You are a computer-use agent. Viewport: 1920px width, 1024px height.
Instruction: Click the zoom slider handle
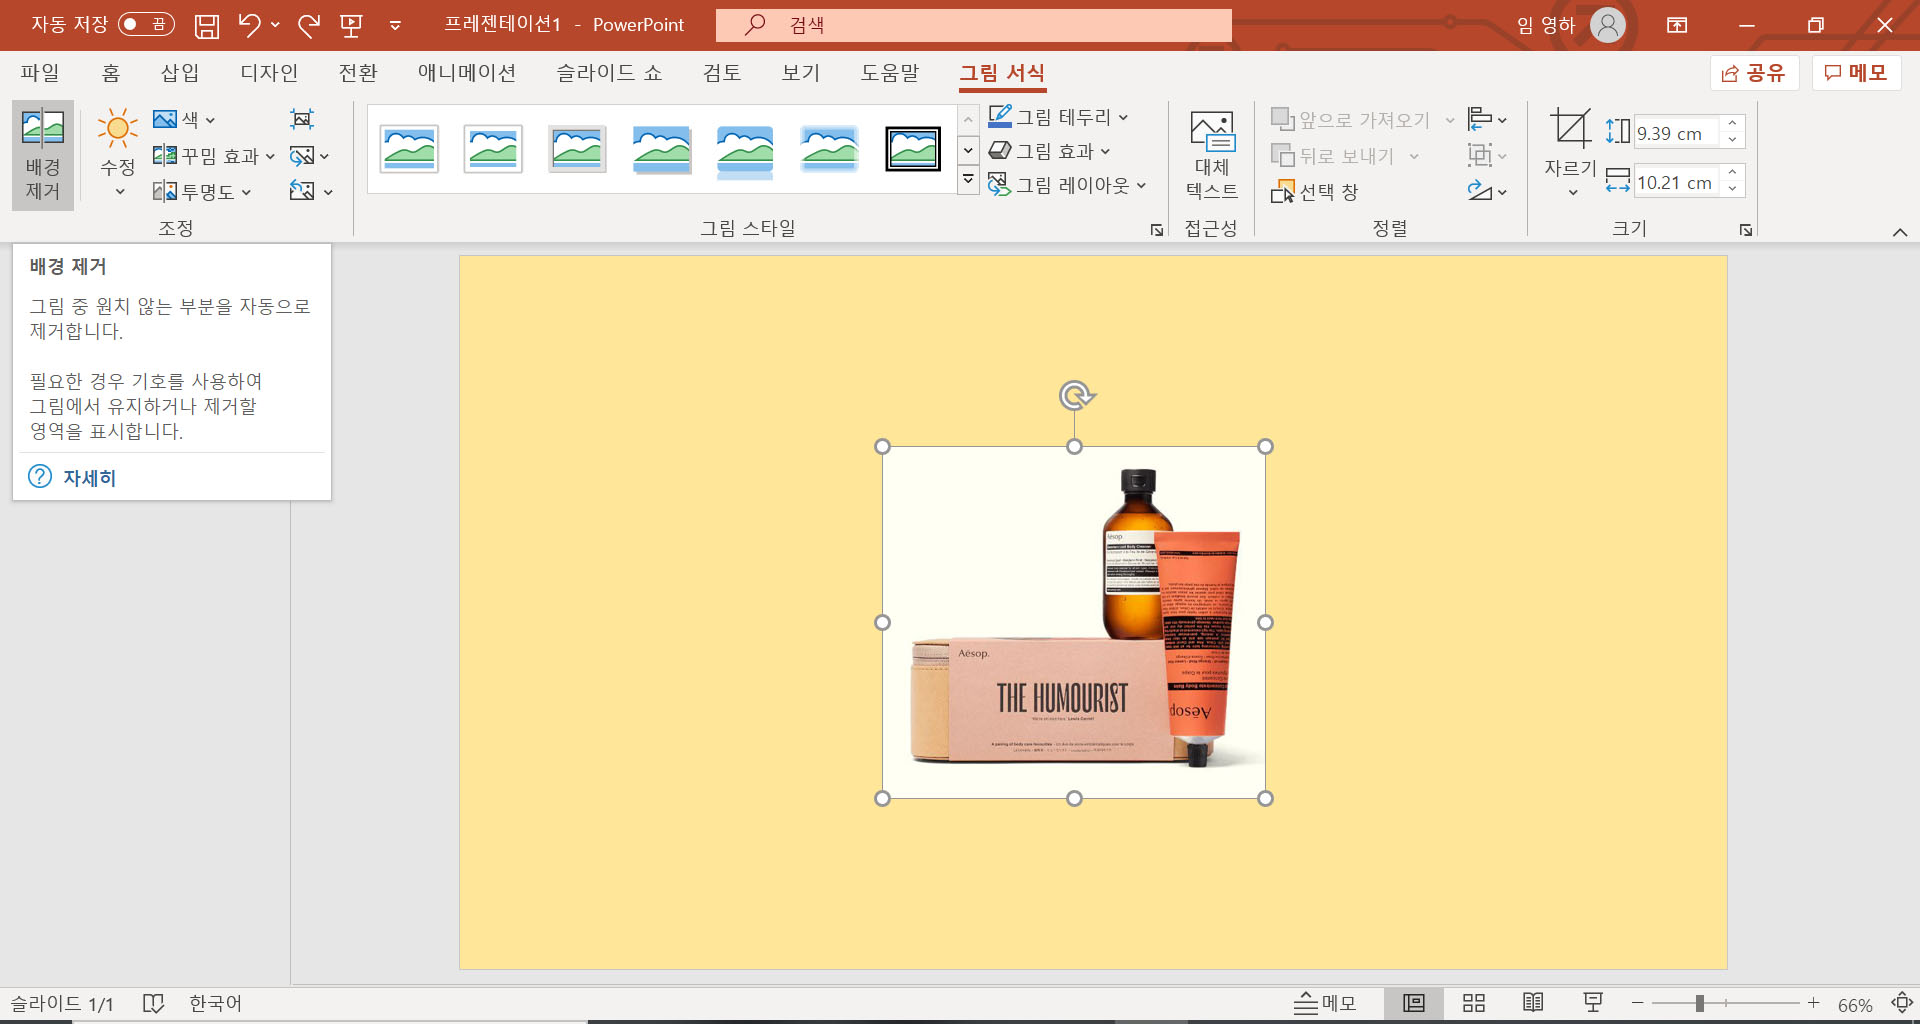[x=1699, y=1003]
